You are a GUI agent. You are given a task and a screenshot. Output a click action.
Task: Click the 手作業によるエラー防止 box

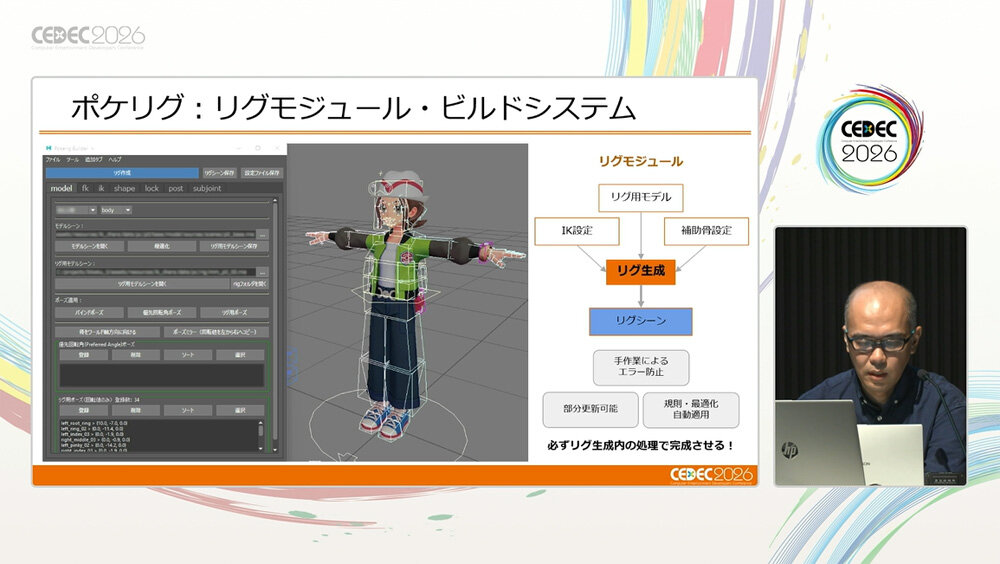tap(641, 367)
